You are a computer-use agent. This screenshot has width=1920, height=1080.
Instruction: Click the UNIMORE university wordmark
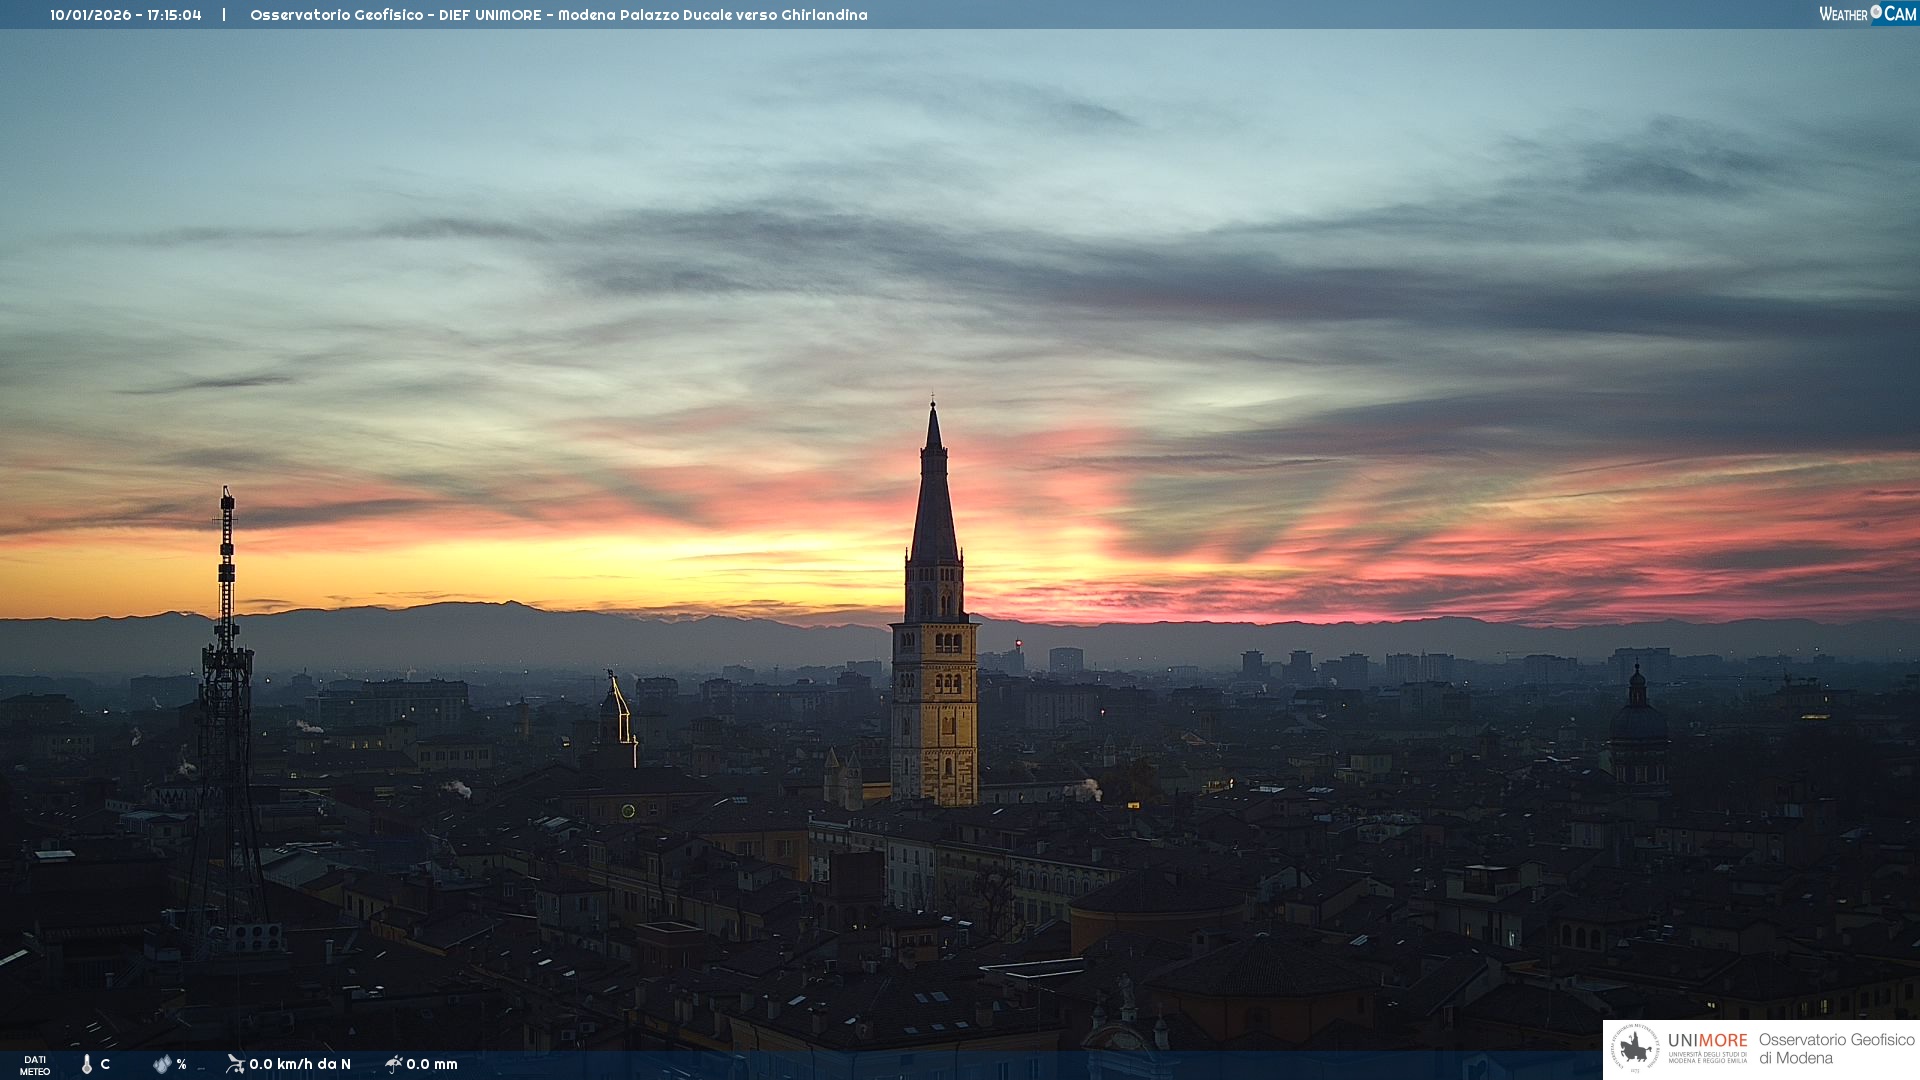click(1707, 1041)
